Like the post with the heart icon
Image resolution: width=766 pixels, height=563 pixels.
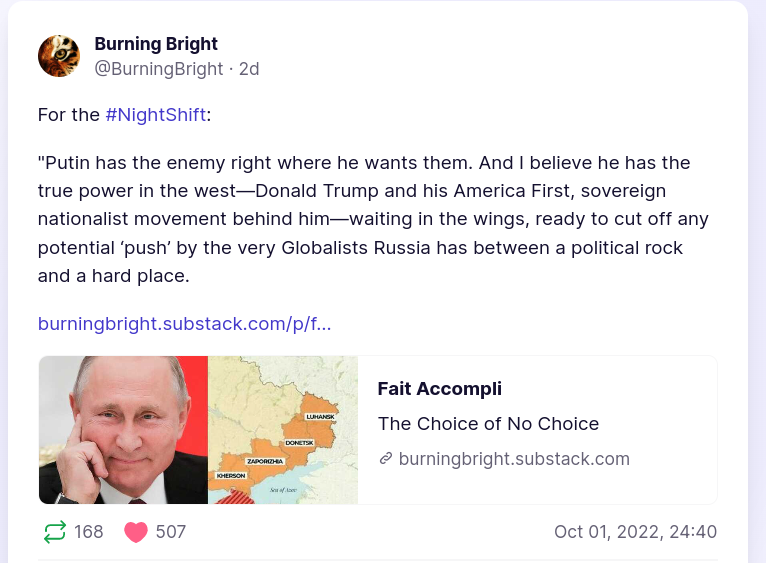point(136,532)
